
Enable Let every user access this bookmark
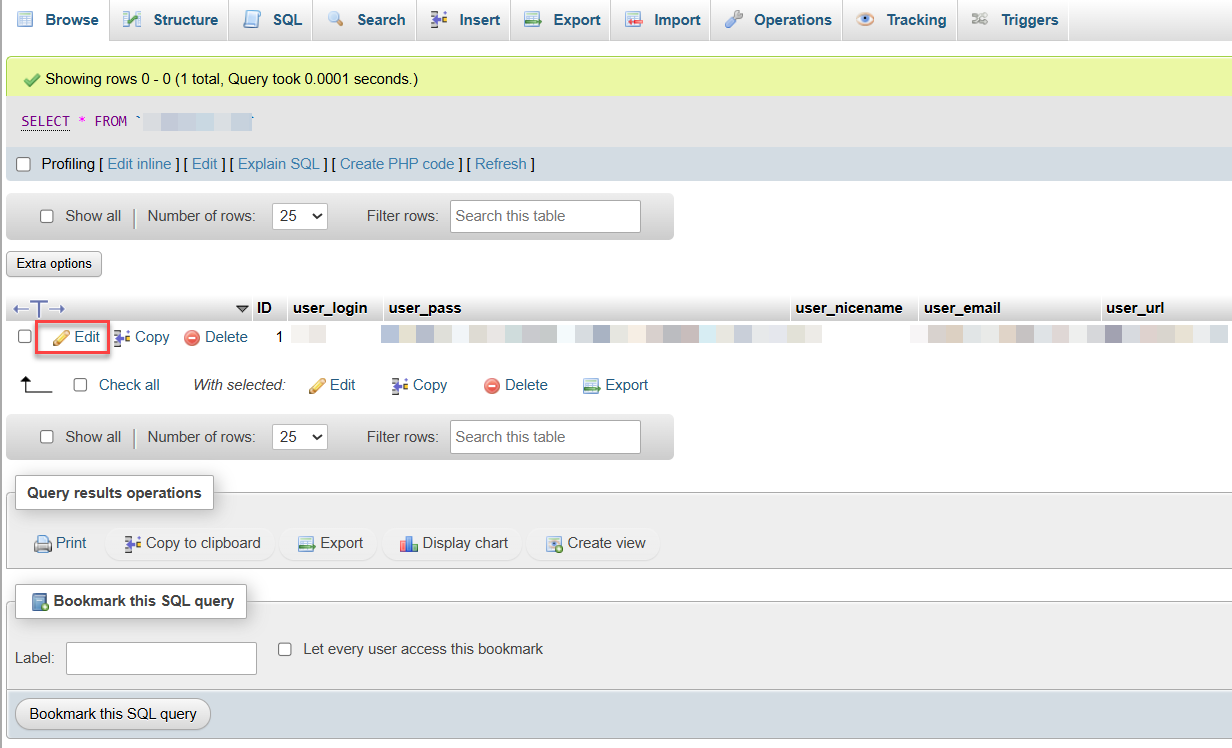285,649
